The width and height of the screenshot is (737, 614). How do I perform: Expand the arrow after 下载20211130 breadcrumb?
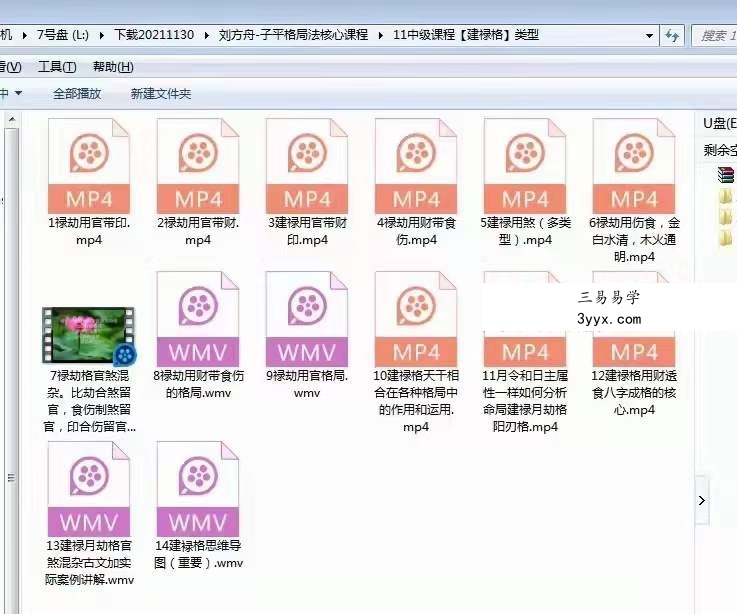[x=206, y=35]
